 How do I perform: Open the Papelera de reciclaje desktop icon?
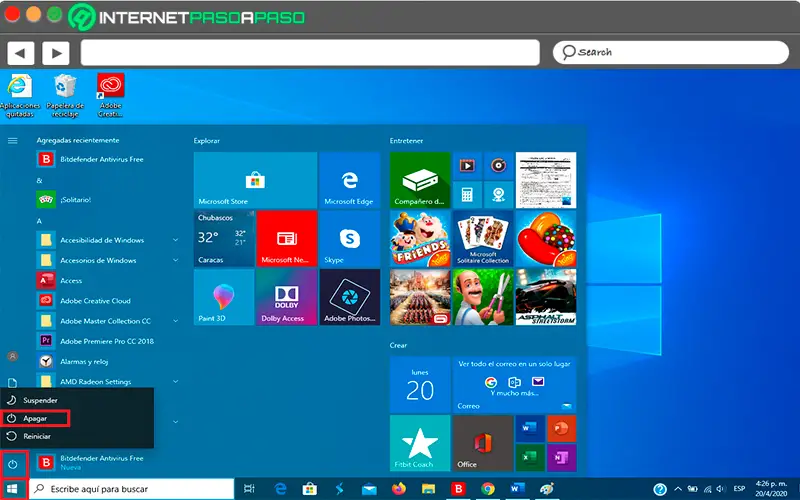(65, 96)
